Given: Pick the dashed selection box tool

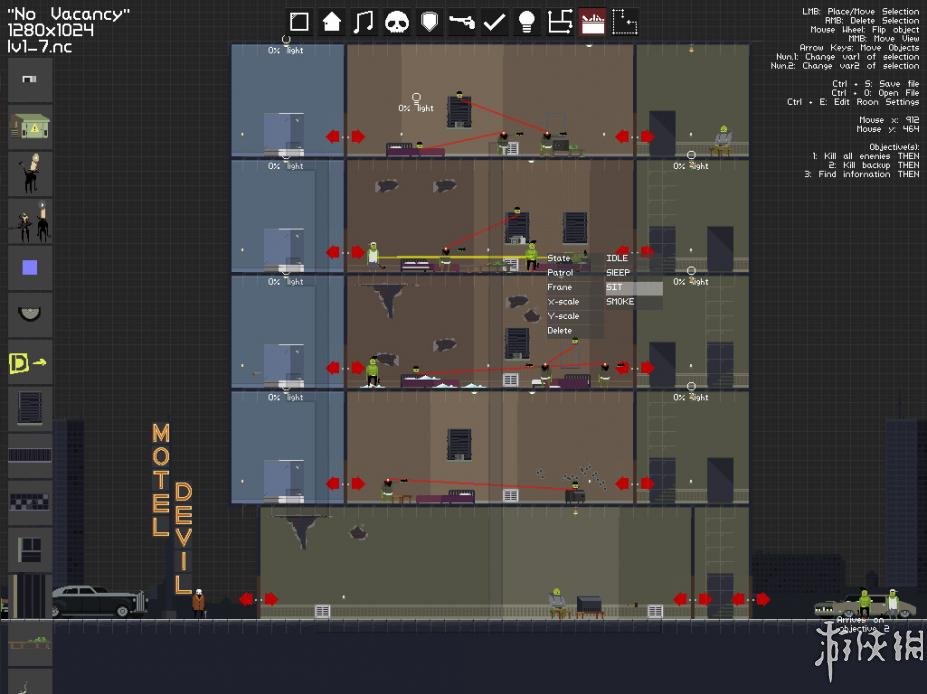Looking at the screenshot, I should tap(624, 22).
